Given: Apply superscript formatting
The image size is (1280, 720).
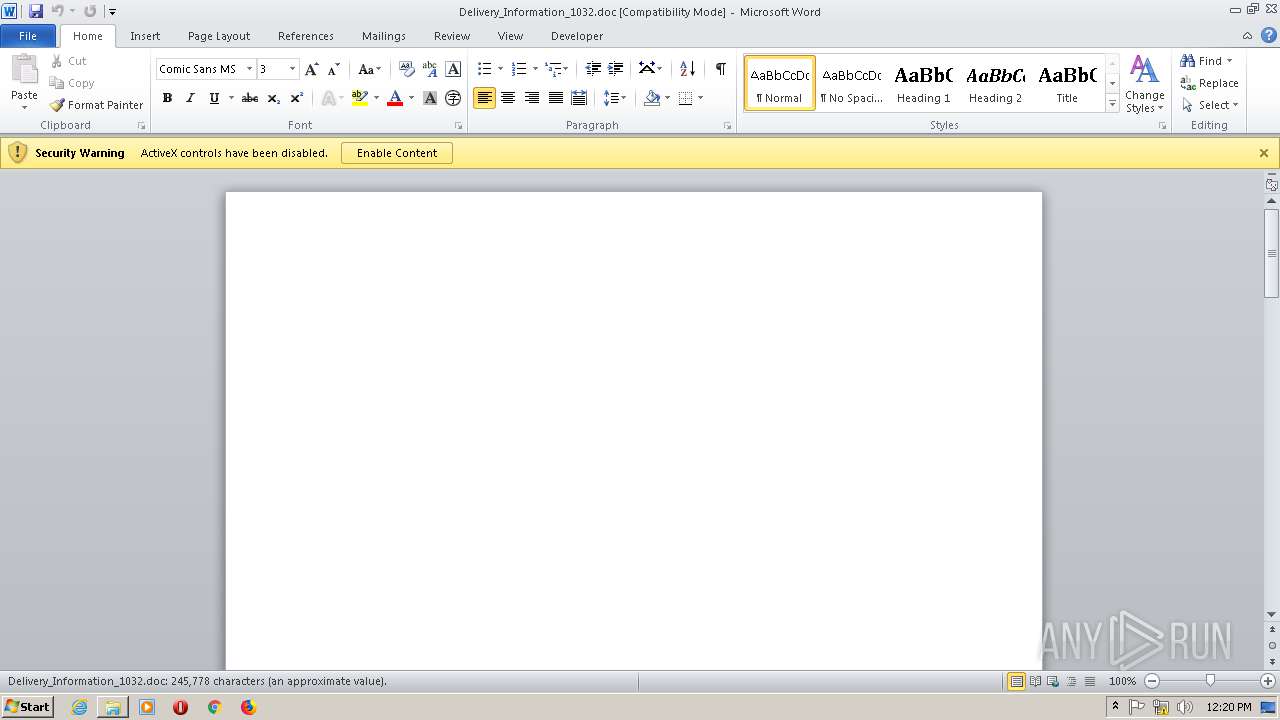Looking at the screenshot, I should 296,98.
